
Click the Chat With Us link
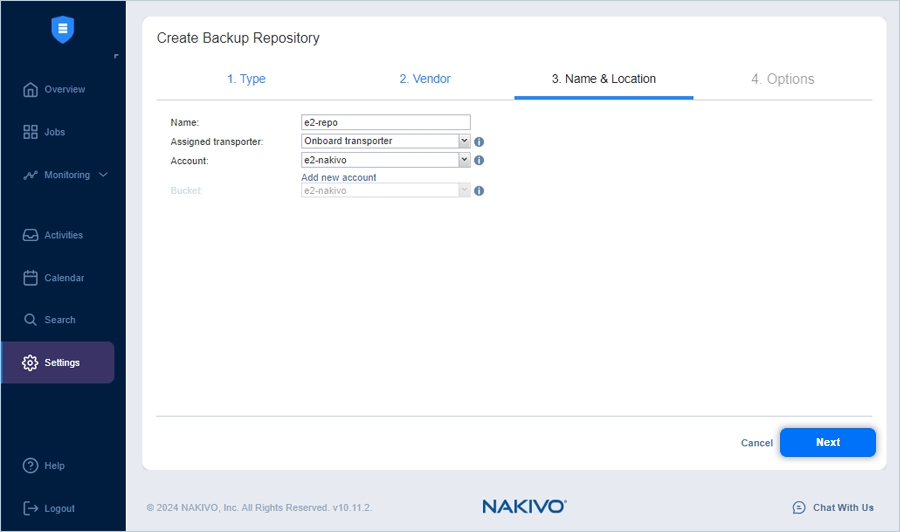click(843, 508)
